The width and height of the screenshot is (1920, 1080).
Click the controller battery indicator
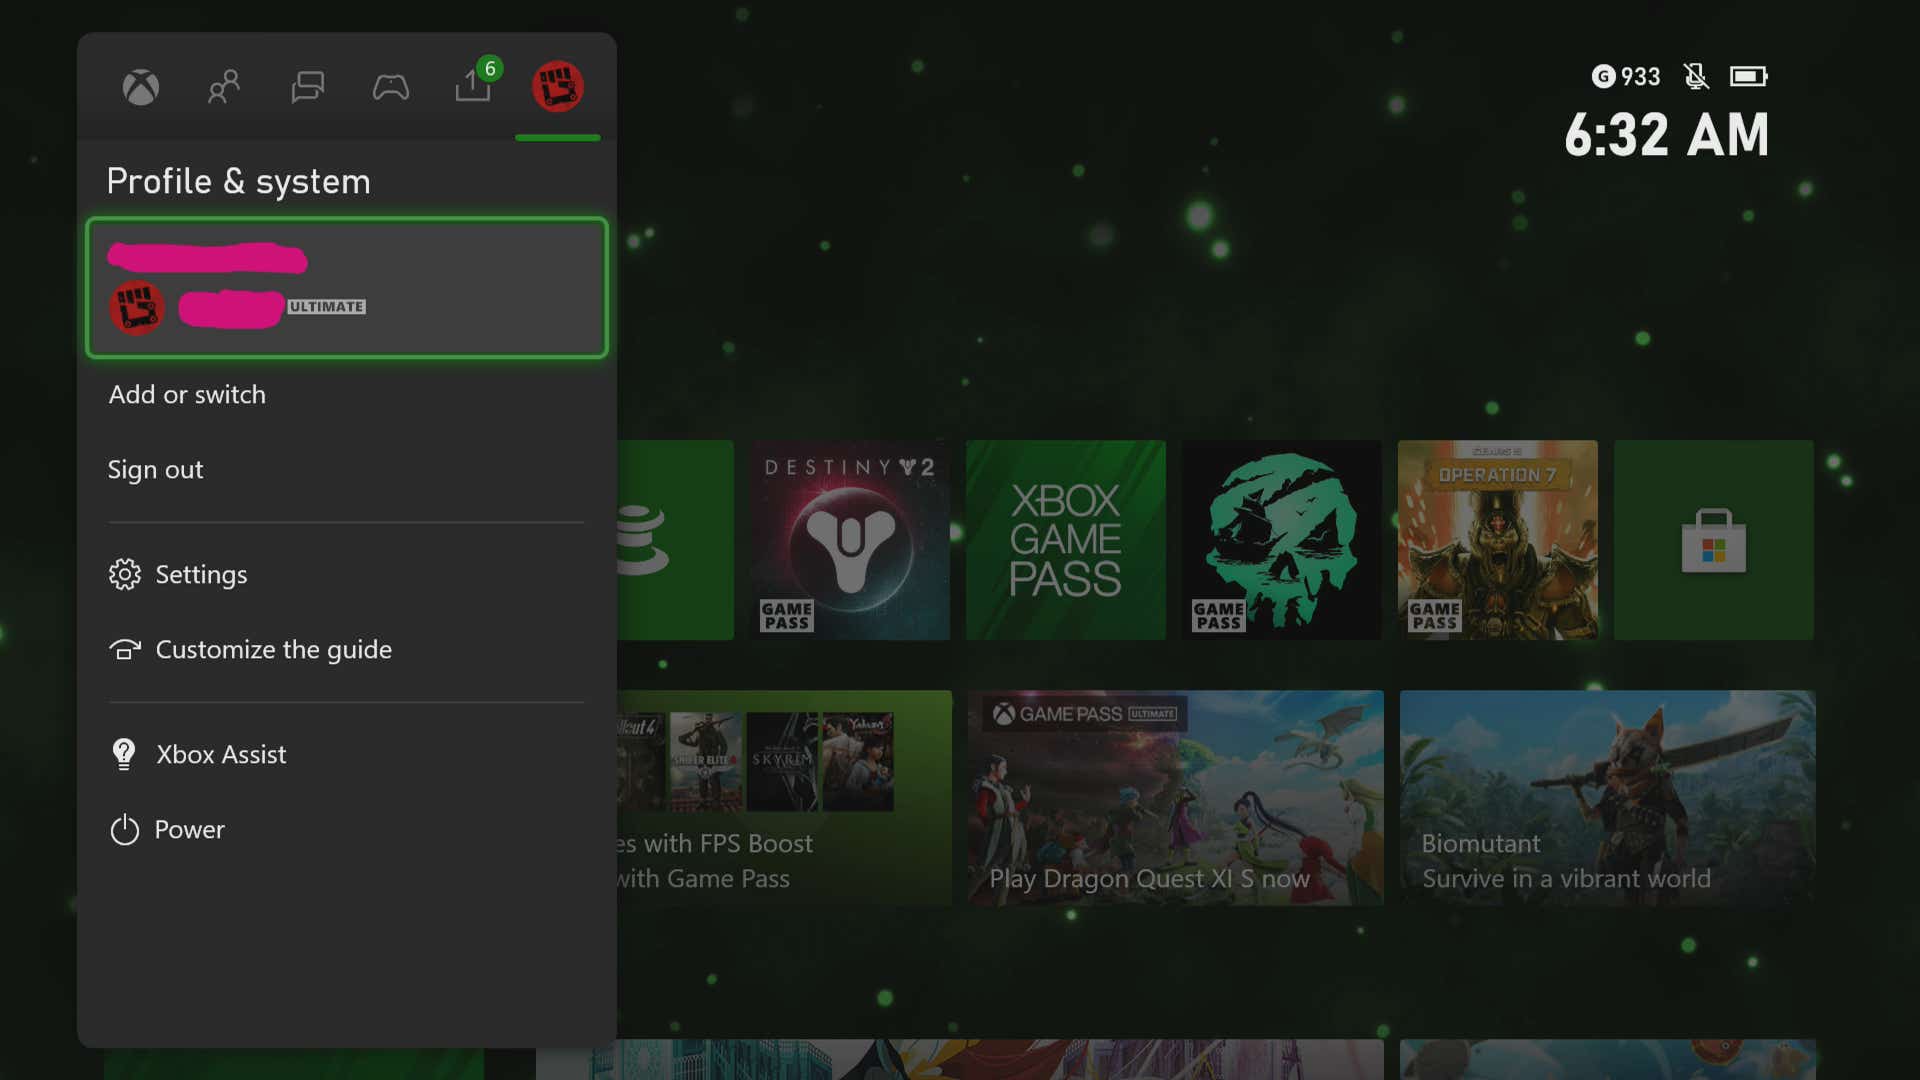point(1749,76)
